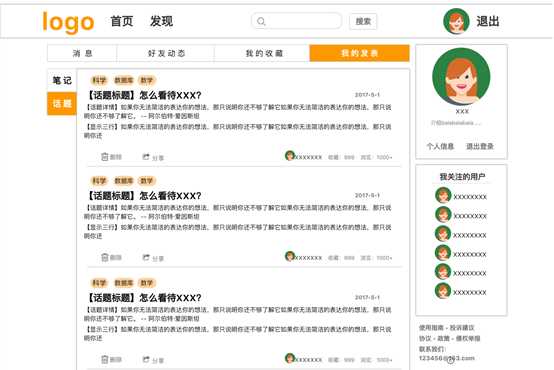
Task: Open the second user avatar under 我关注的用户
Action: 443,215
